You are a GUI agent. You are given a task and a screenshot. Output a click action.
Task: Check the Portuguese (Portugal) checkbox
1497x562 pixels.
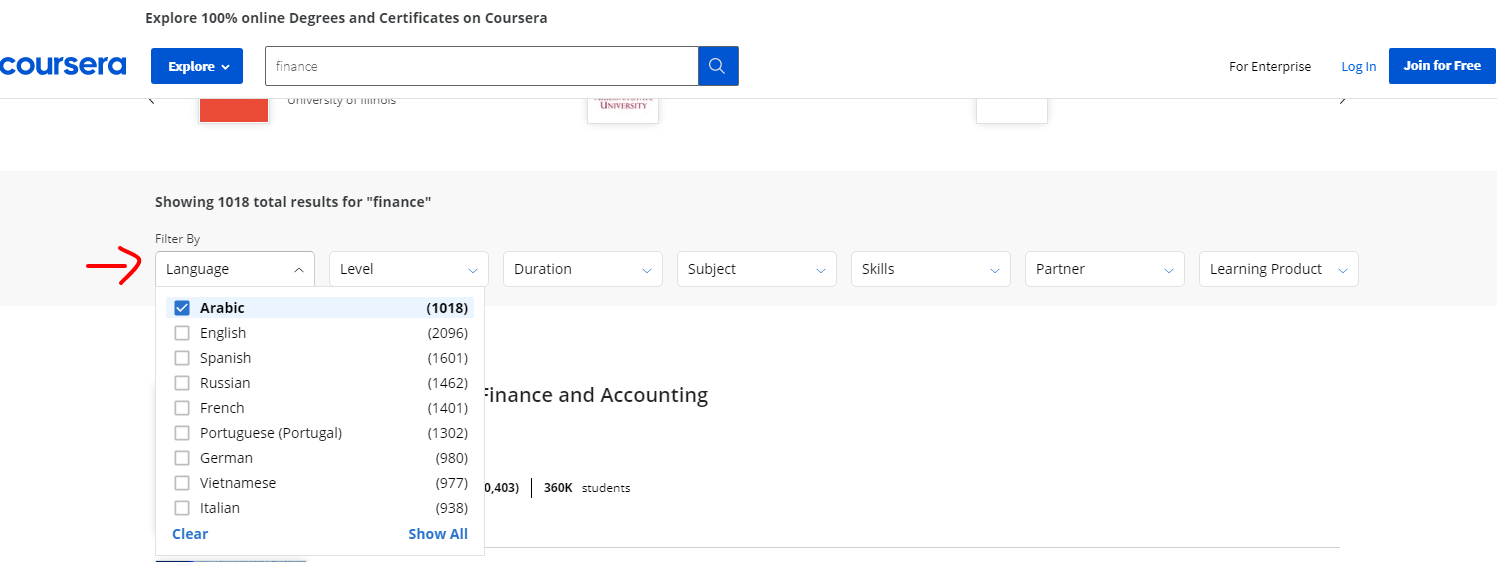(x=182, y=433)
